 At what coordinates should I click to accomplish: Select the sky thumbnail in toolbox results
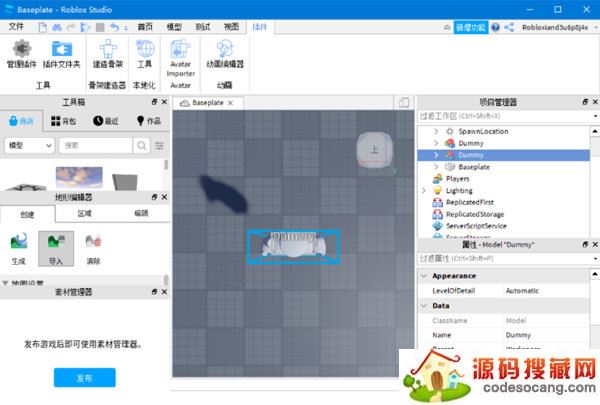tap(79, 178)
